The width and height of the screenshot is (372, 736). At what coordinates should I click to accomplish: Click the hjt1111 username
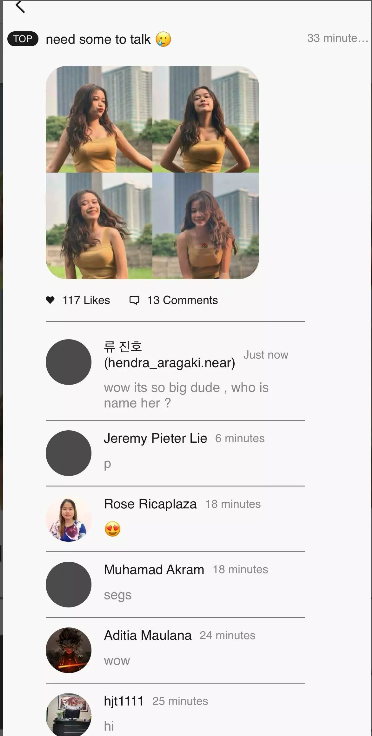(124, 701)
